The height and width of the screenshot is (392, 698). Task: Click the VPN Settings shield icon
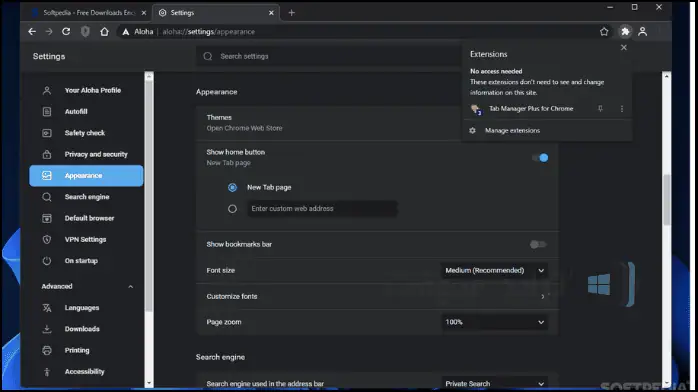(47, 239)
